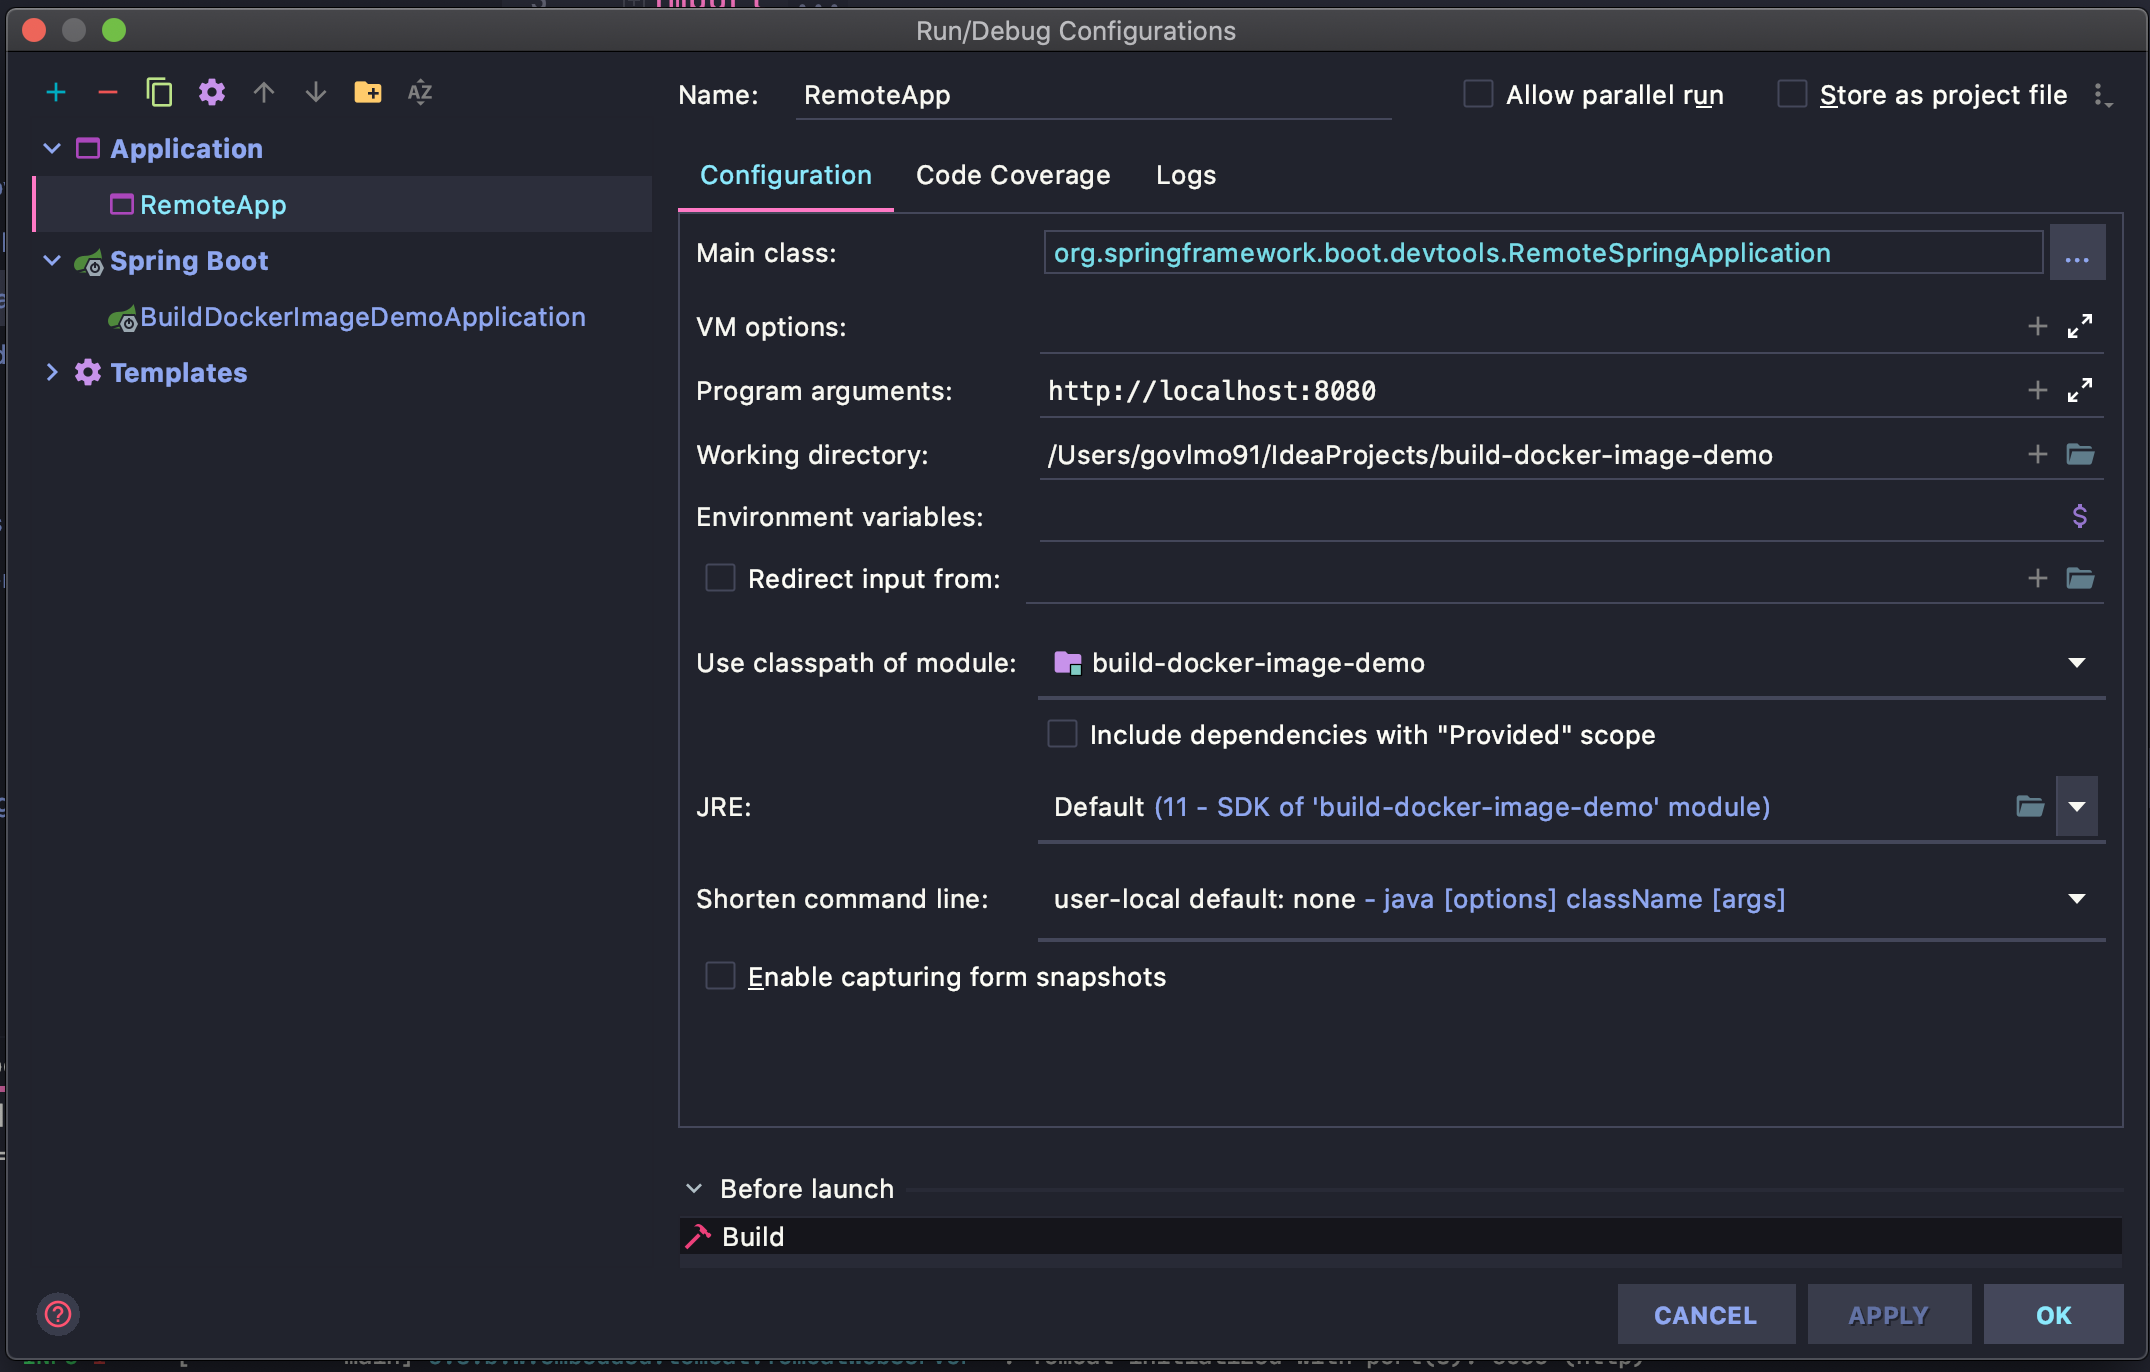The height and width of the screenshot is (1372, 2150).
Task: Click the OK button
Action: click(2053, 1315)
